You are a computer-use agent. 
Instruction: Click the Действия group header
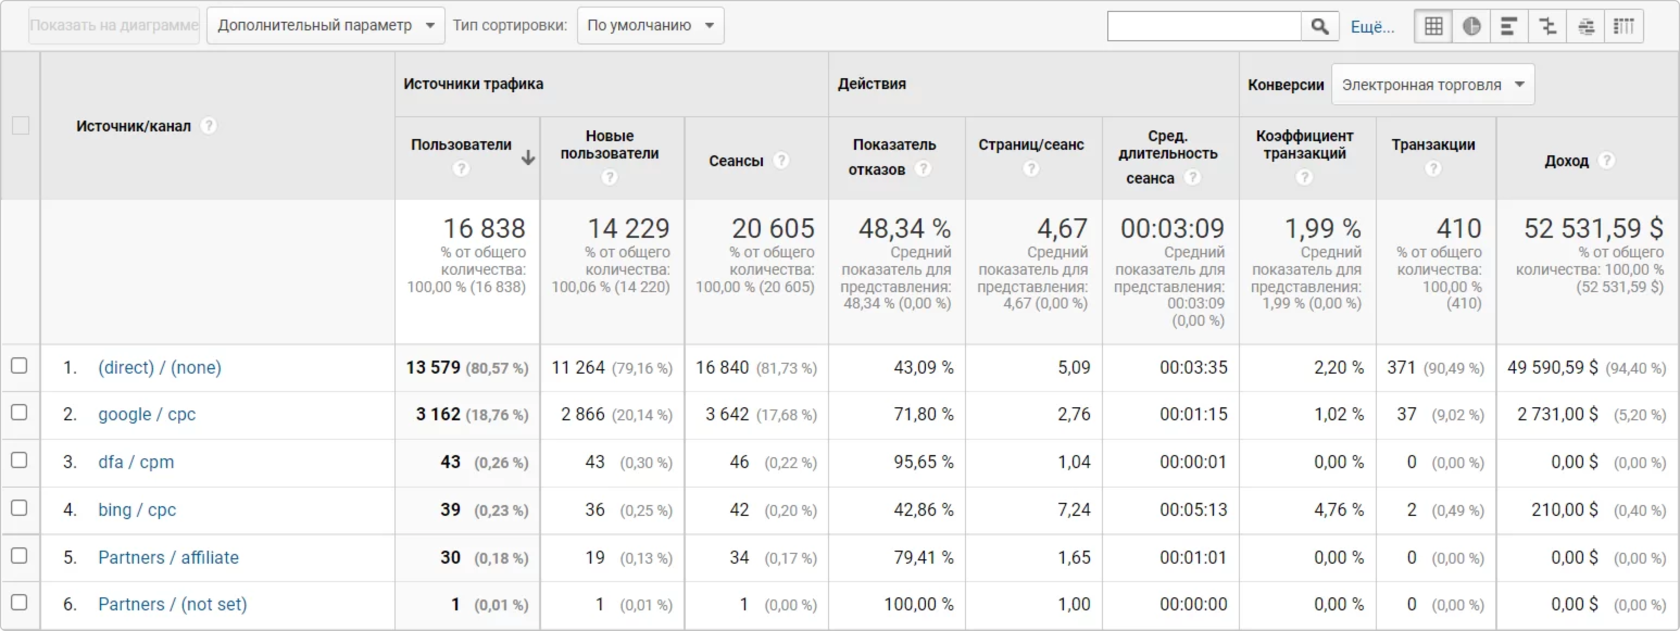(872, 84)
